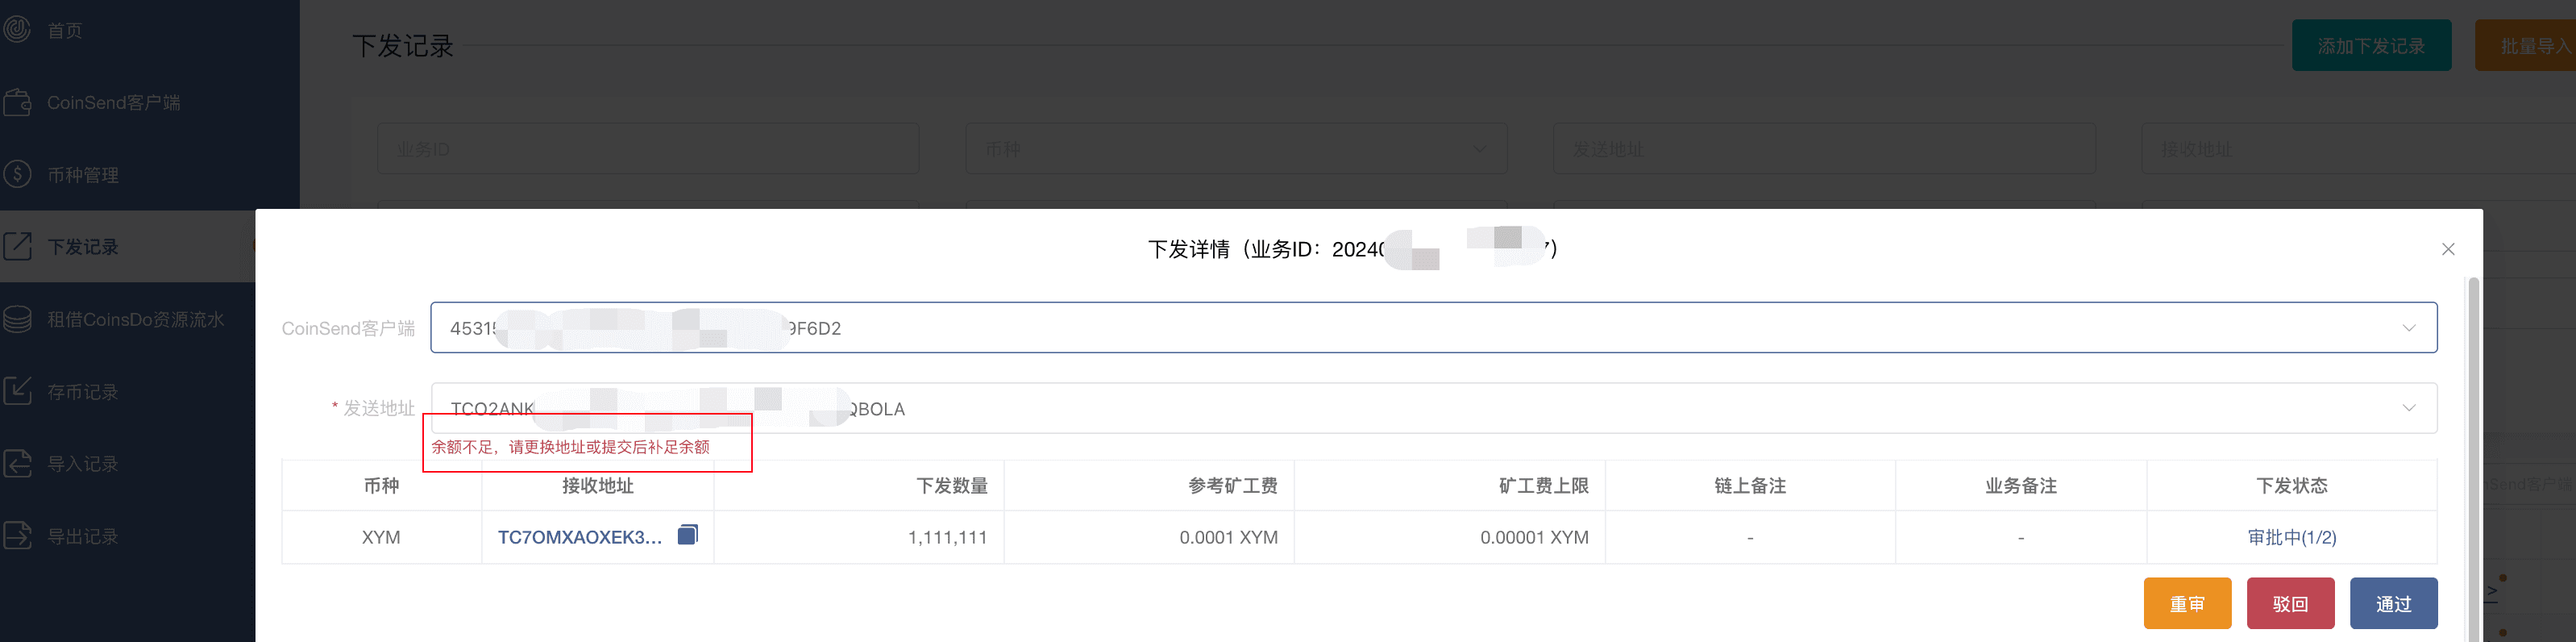Copy the receiving address TC7OMXAOXEK3
Screen dimensions: 2576x642
687,535
